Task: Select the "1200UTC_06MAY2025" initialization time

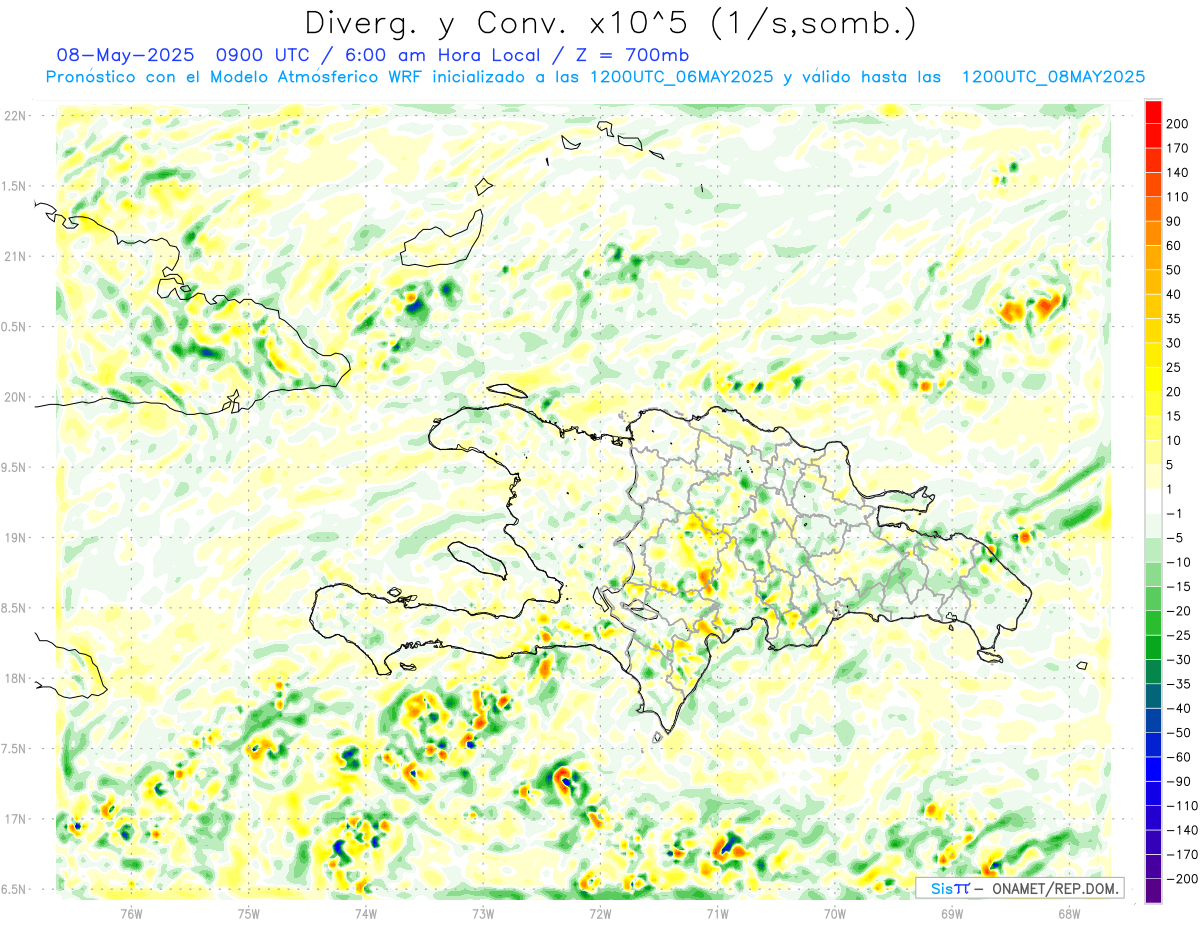Action: tap(682, 77)
